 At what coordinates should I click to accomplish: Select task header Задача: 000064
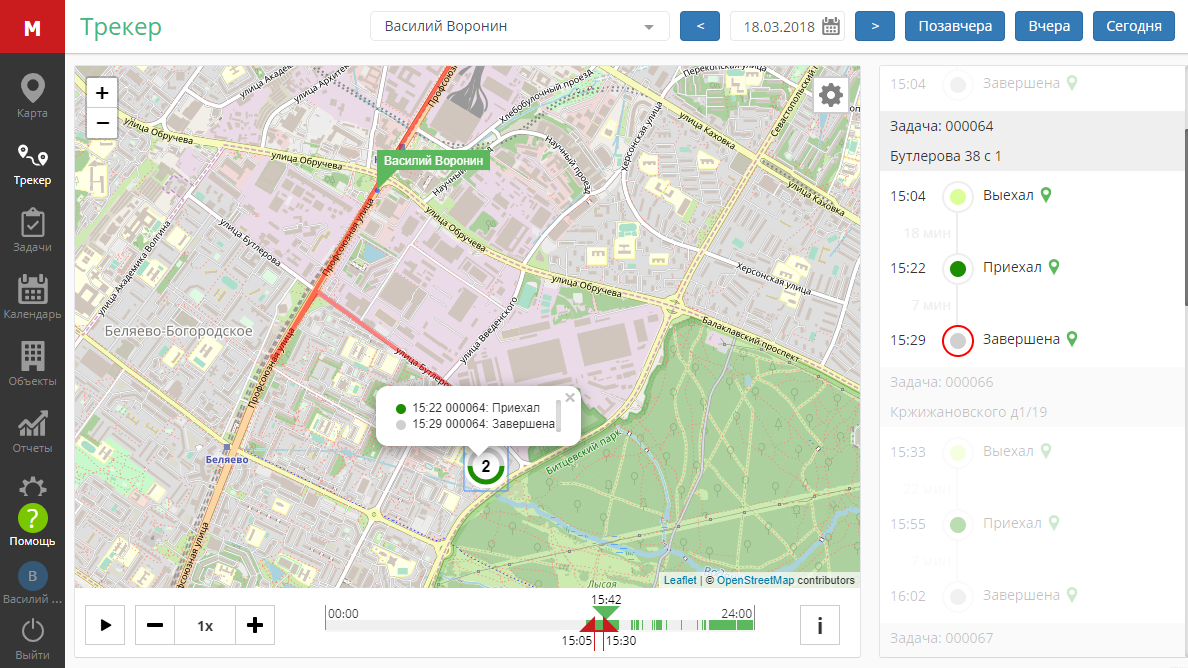[942, 126]
